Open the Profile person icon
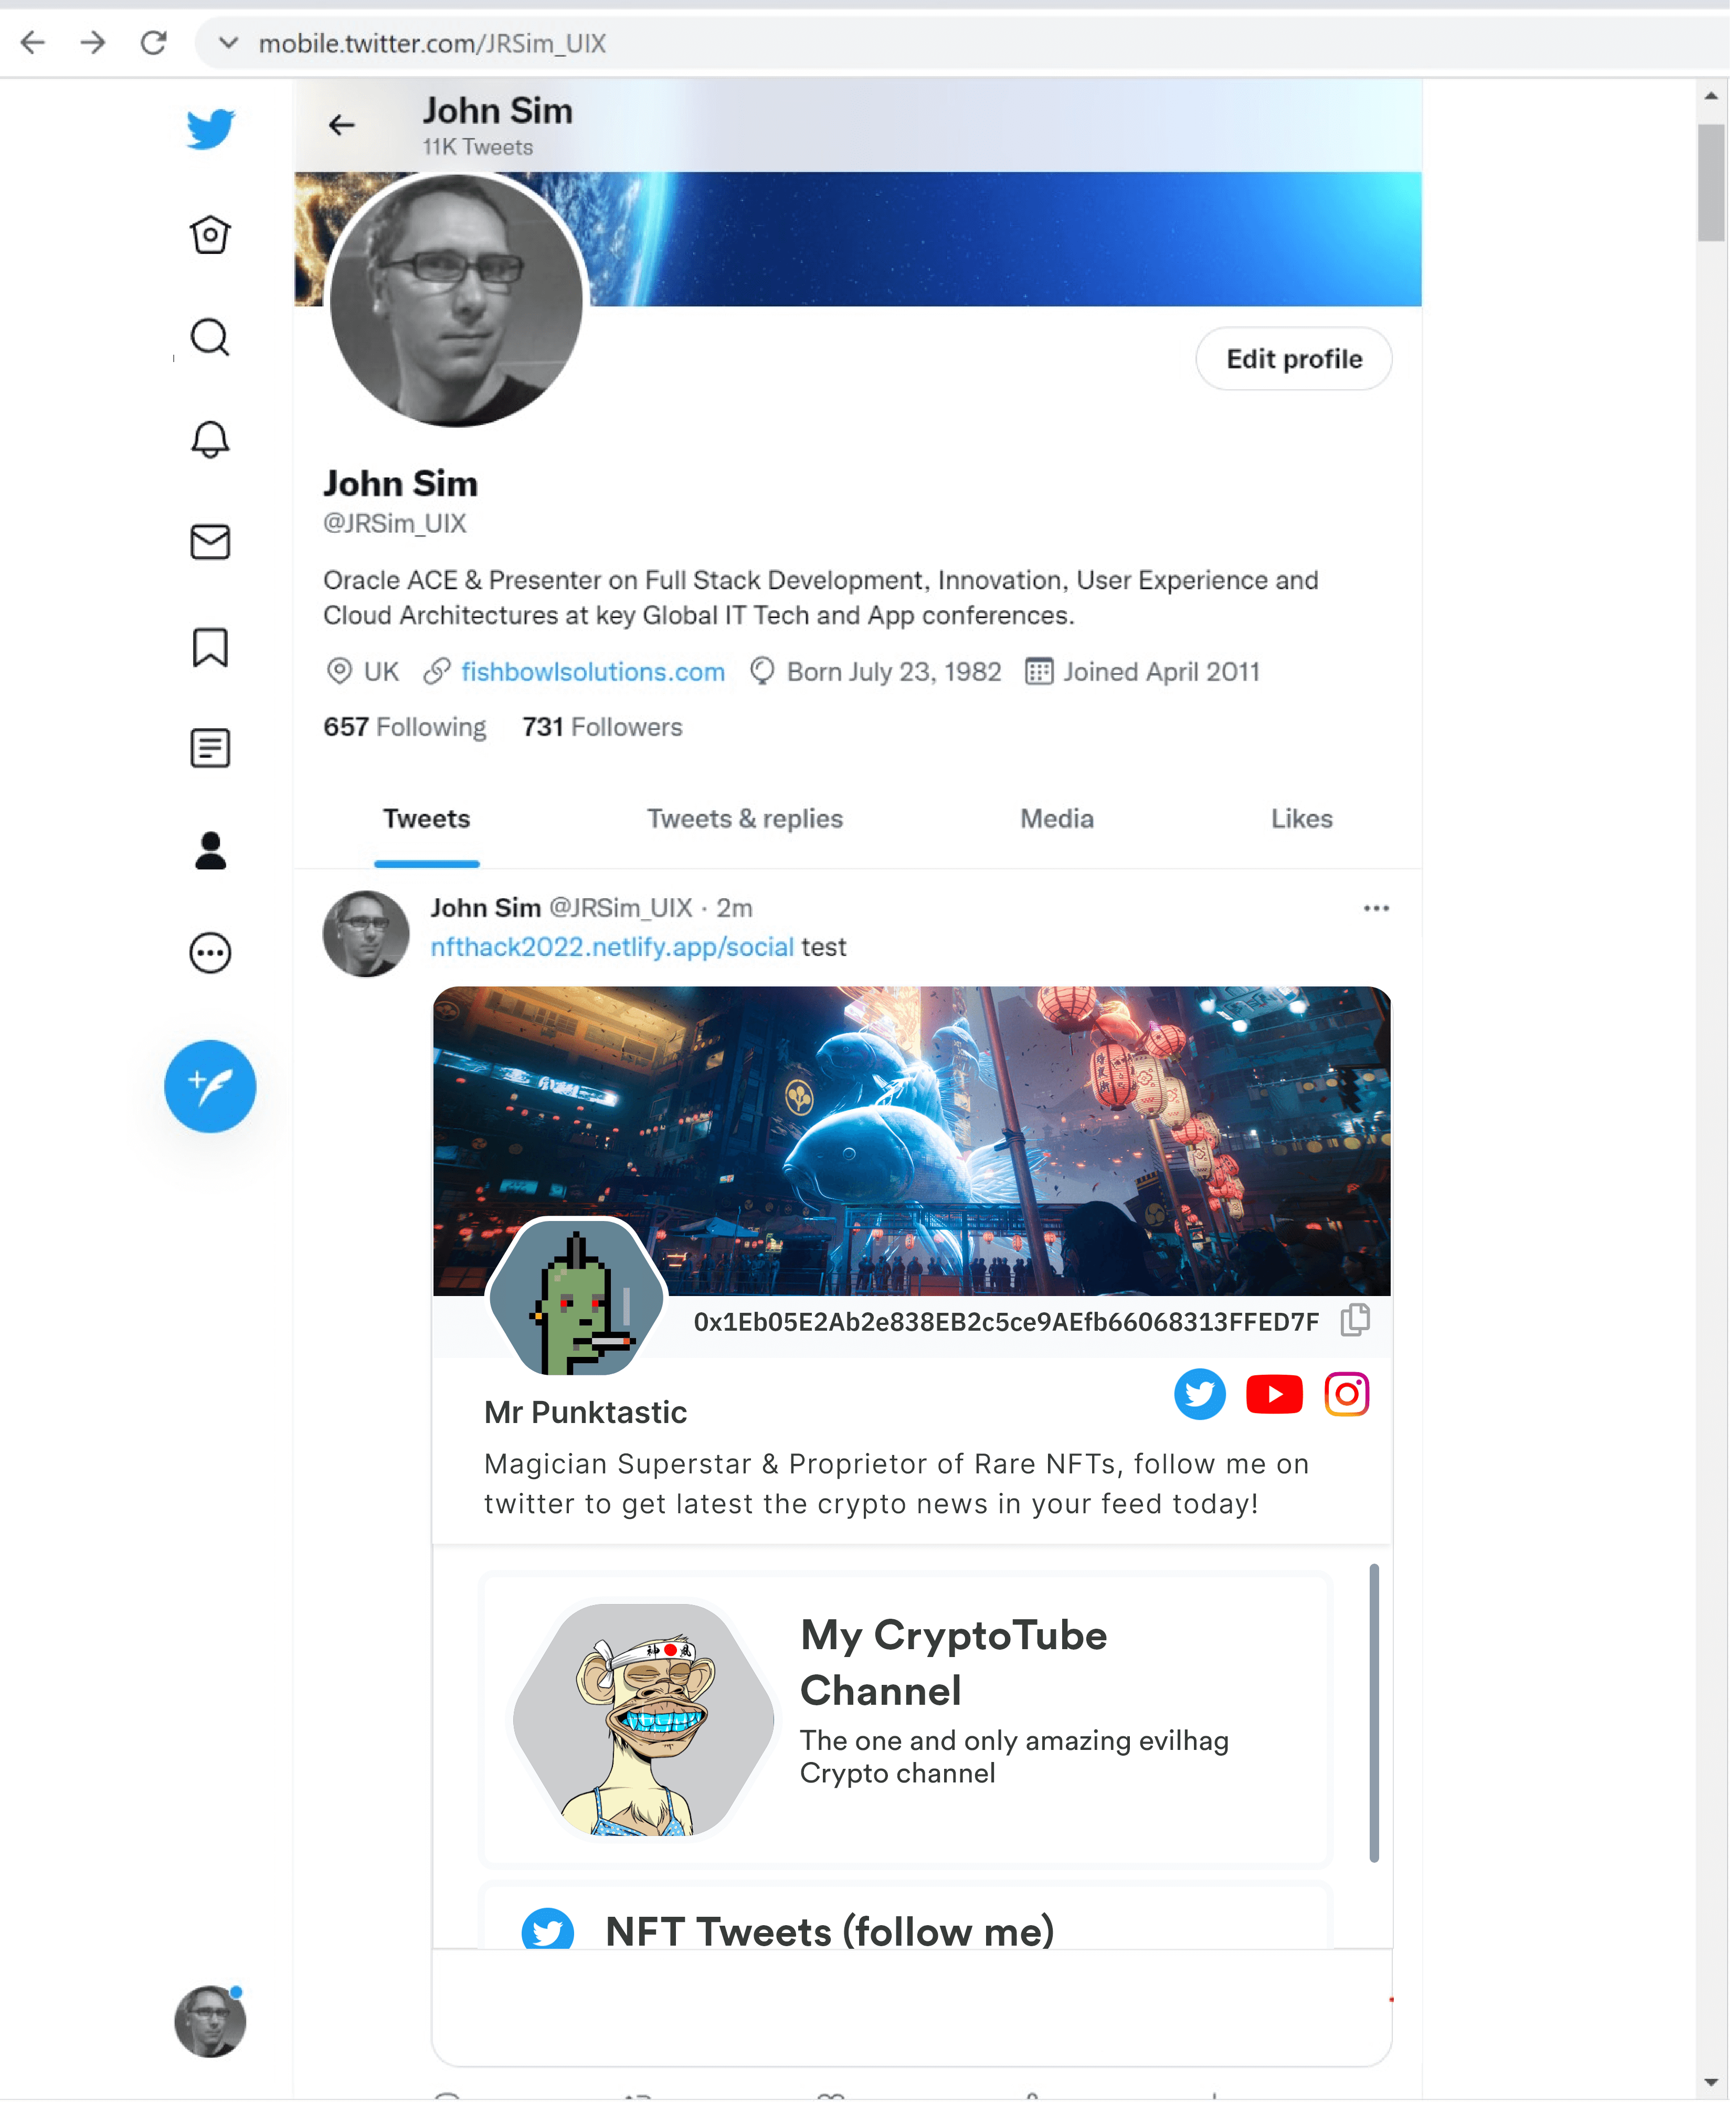This screenshot has height=2102, width=1736. pos(210,851)
